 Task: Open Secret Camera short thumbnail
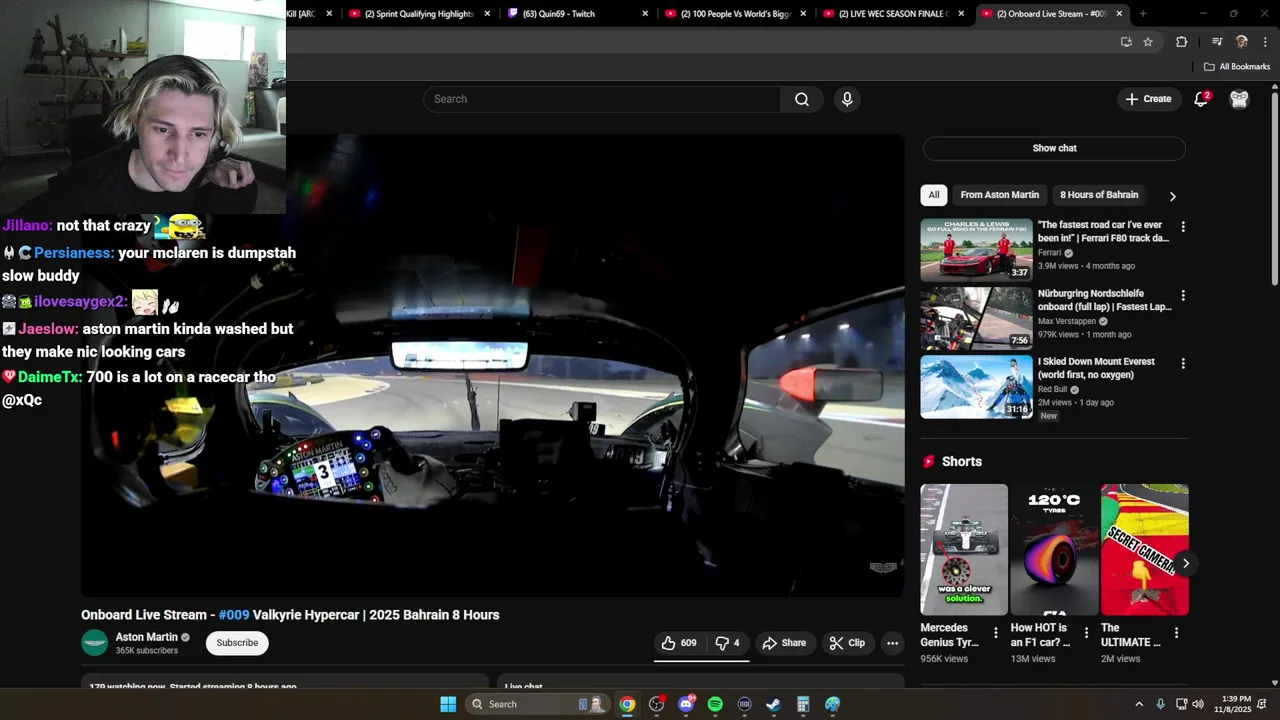point(1145,550)
